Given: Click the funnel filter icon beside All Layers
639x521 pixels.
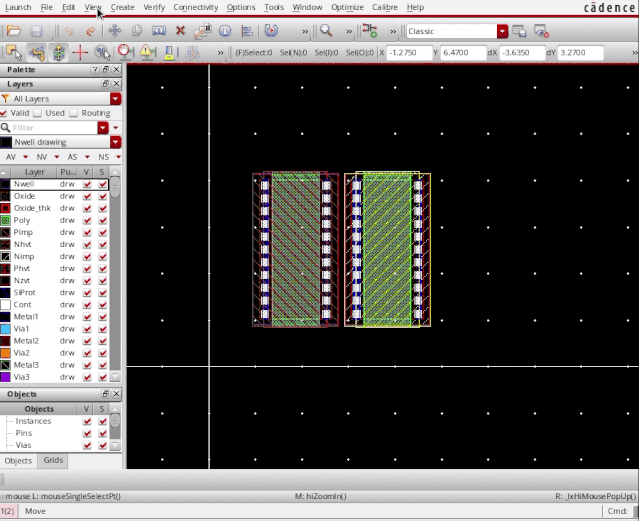Looking at the screenshot, I should pyautogui.click(x=6, y=99).
